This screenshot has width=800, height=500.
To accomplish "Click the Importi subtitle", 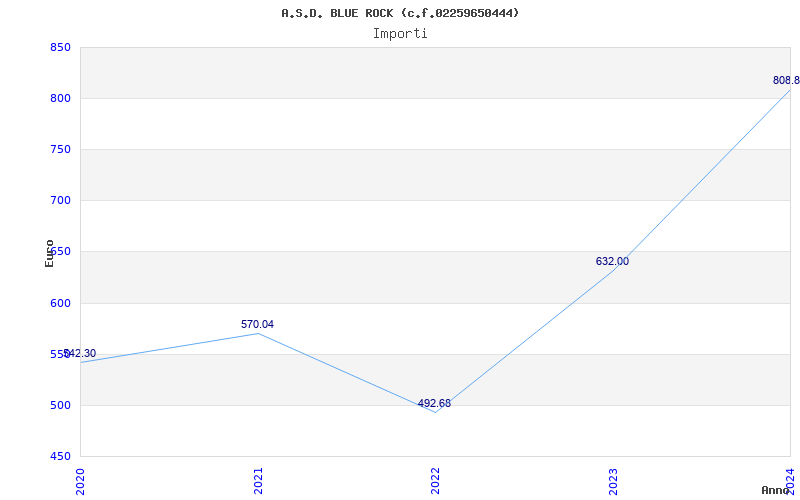I will click(400, 33).
